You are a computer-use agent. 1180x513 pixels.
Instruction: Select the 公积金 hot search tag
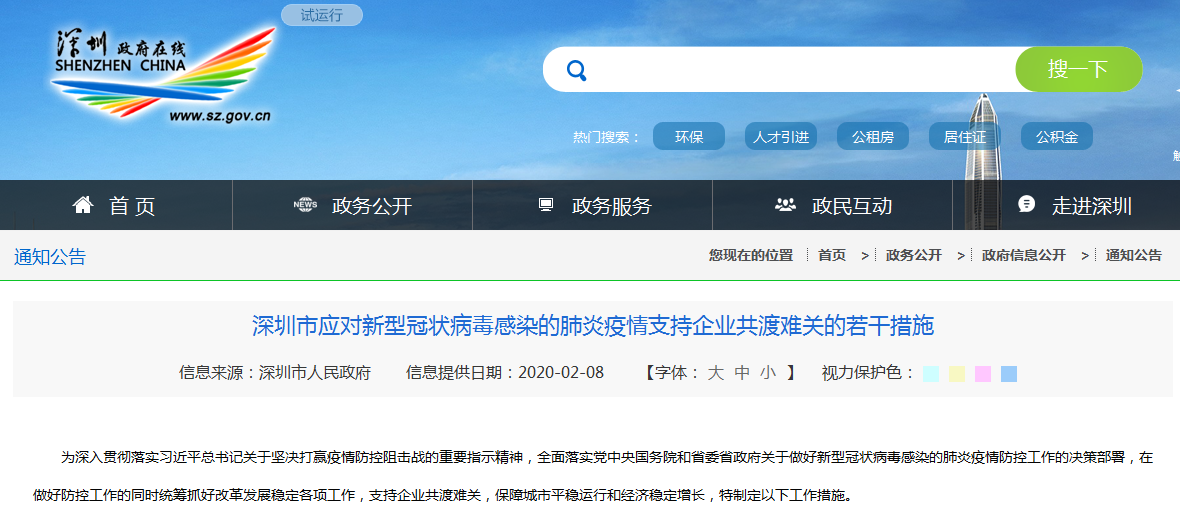click(1057, 137)
